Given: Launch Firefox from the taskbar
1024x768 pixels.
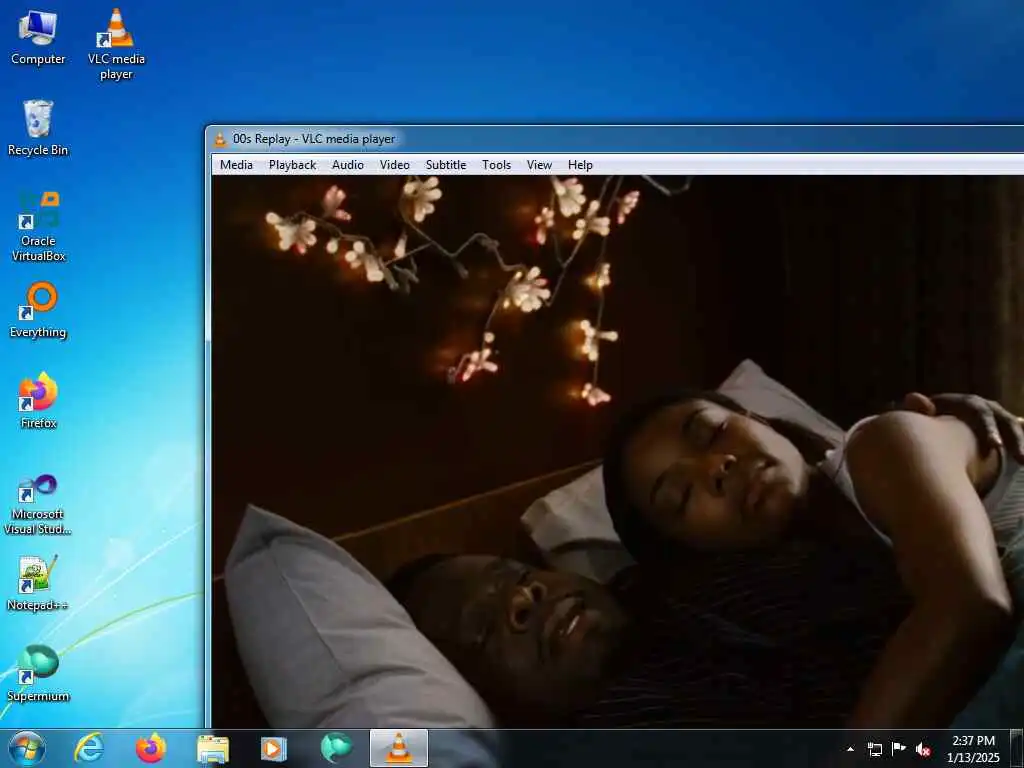Looking at the screenshot, I should click(151, 748).
